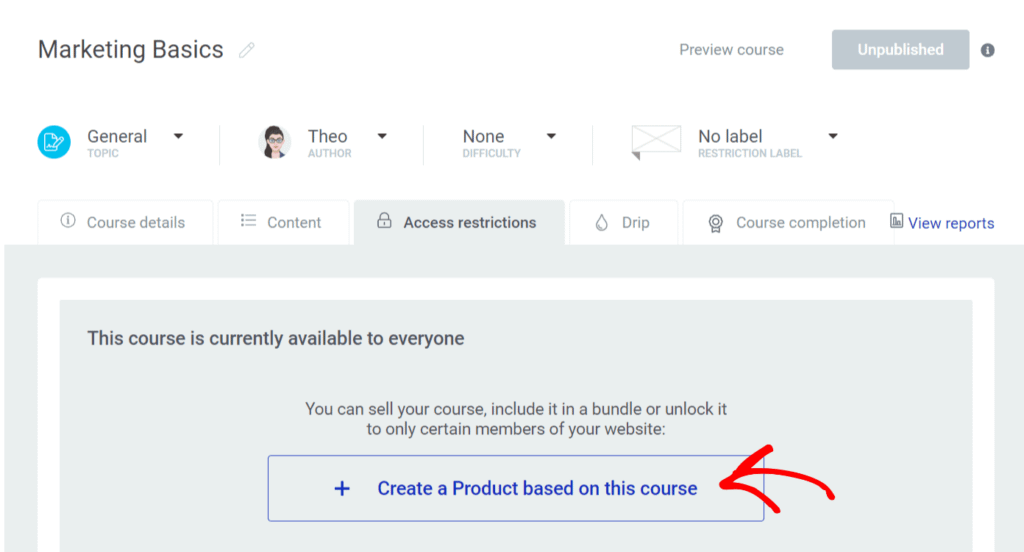Click the reports chart icon
Image resolution: width=1024 pixels, height=552 pixels.
pyautogui.click(x=897, y=222)
